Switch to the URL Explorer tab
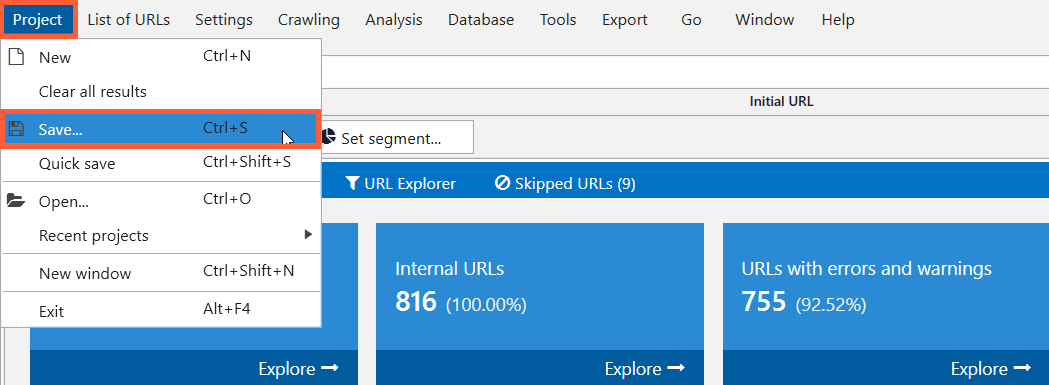Screen dimensions: 1049x385 point(400,183)
